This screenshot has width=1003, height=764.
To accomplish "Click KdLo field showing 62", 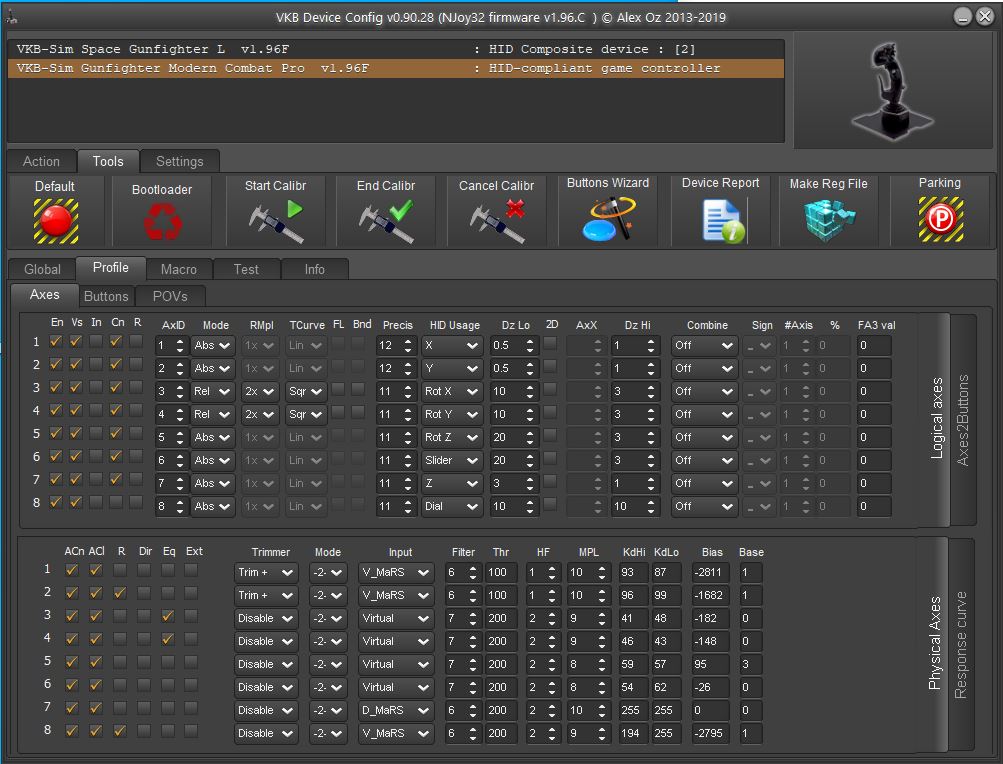I will (x=665, y=687).
